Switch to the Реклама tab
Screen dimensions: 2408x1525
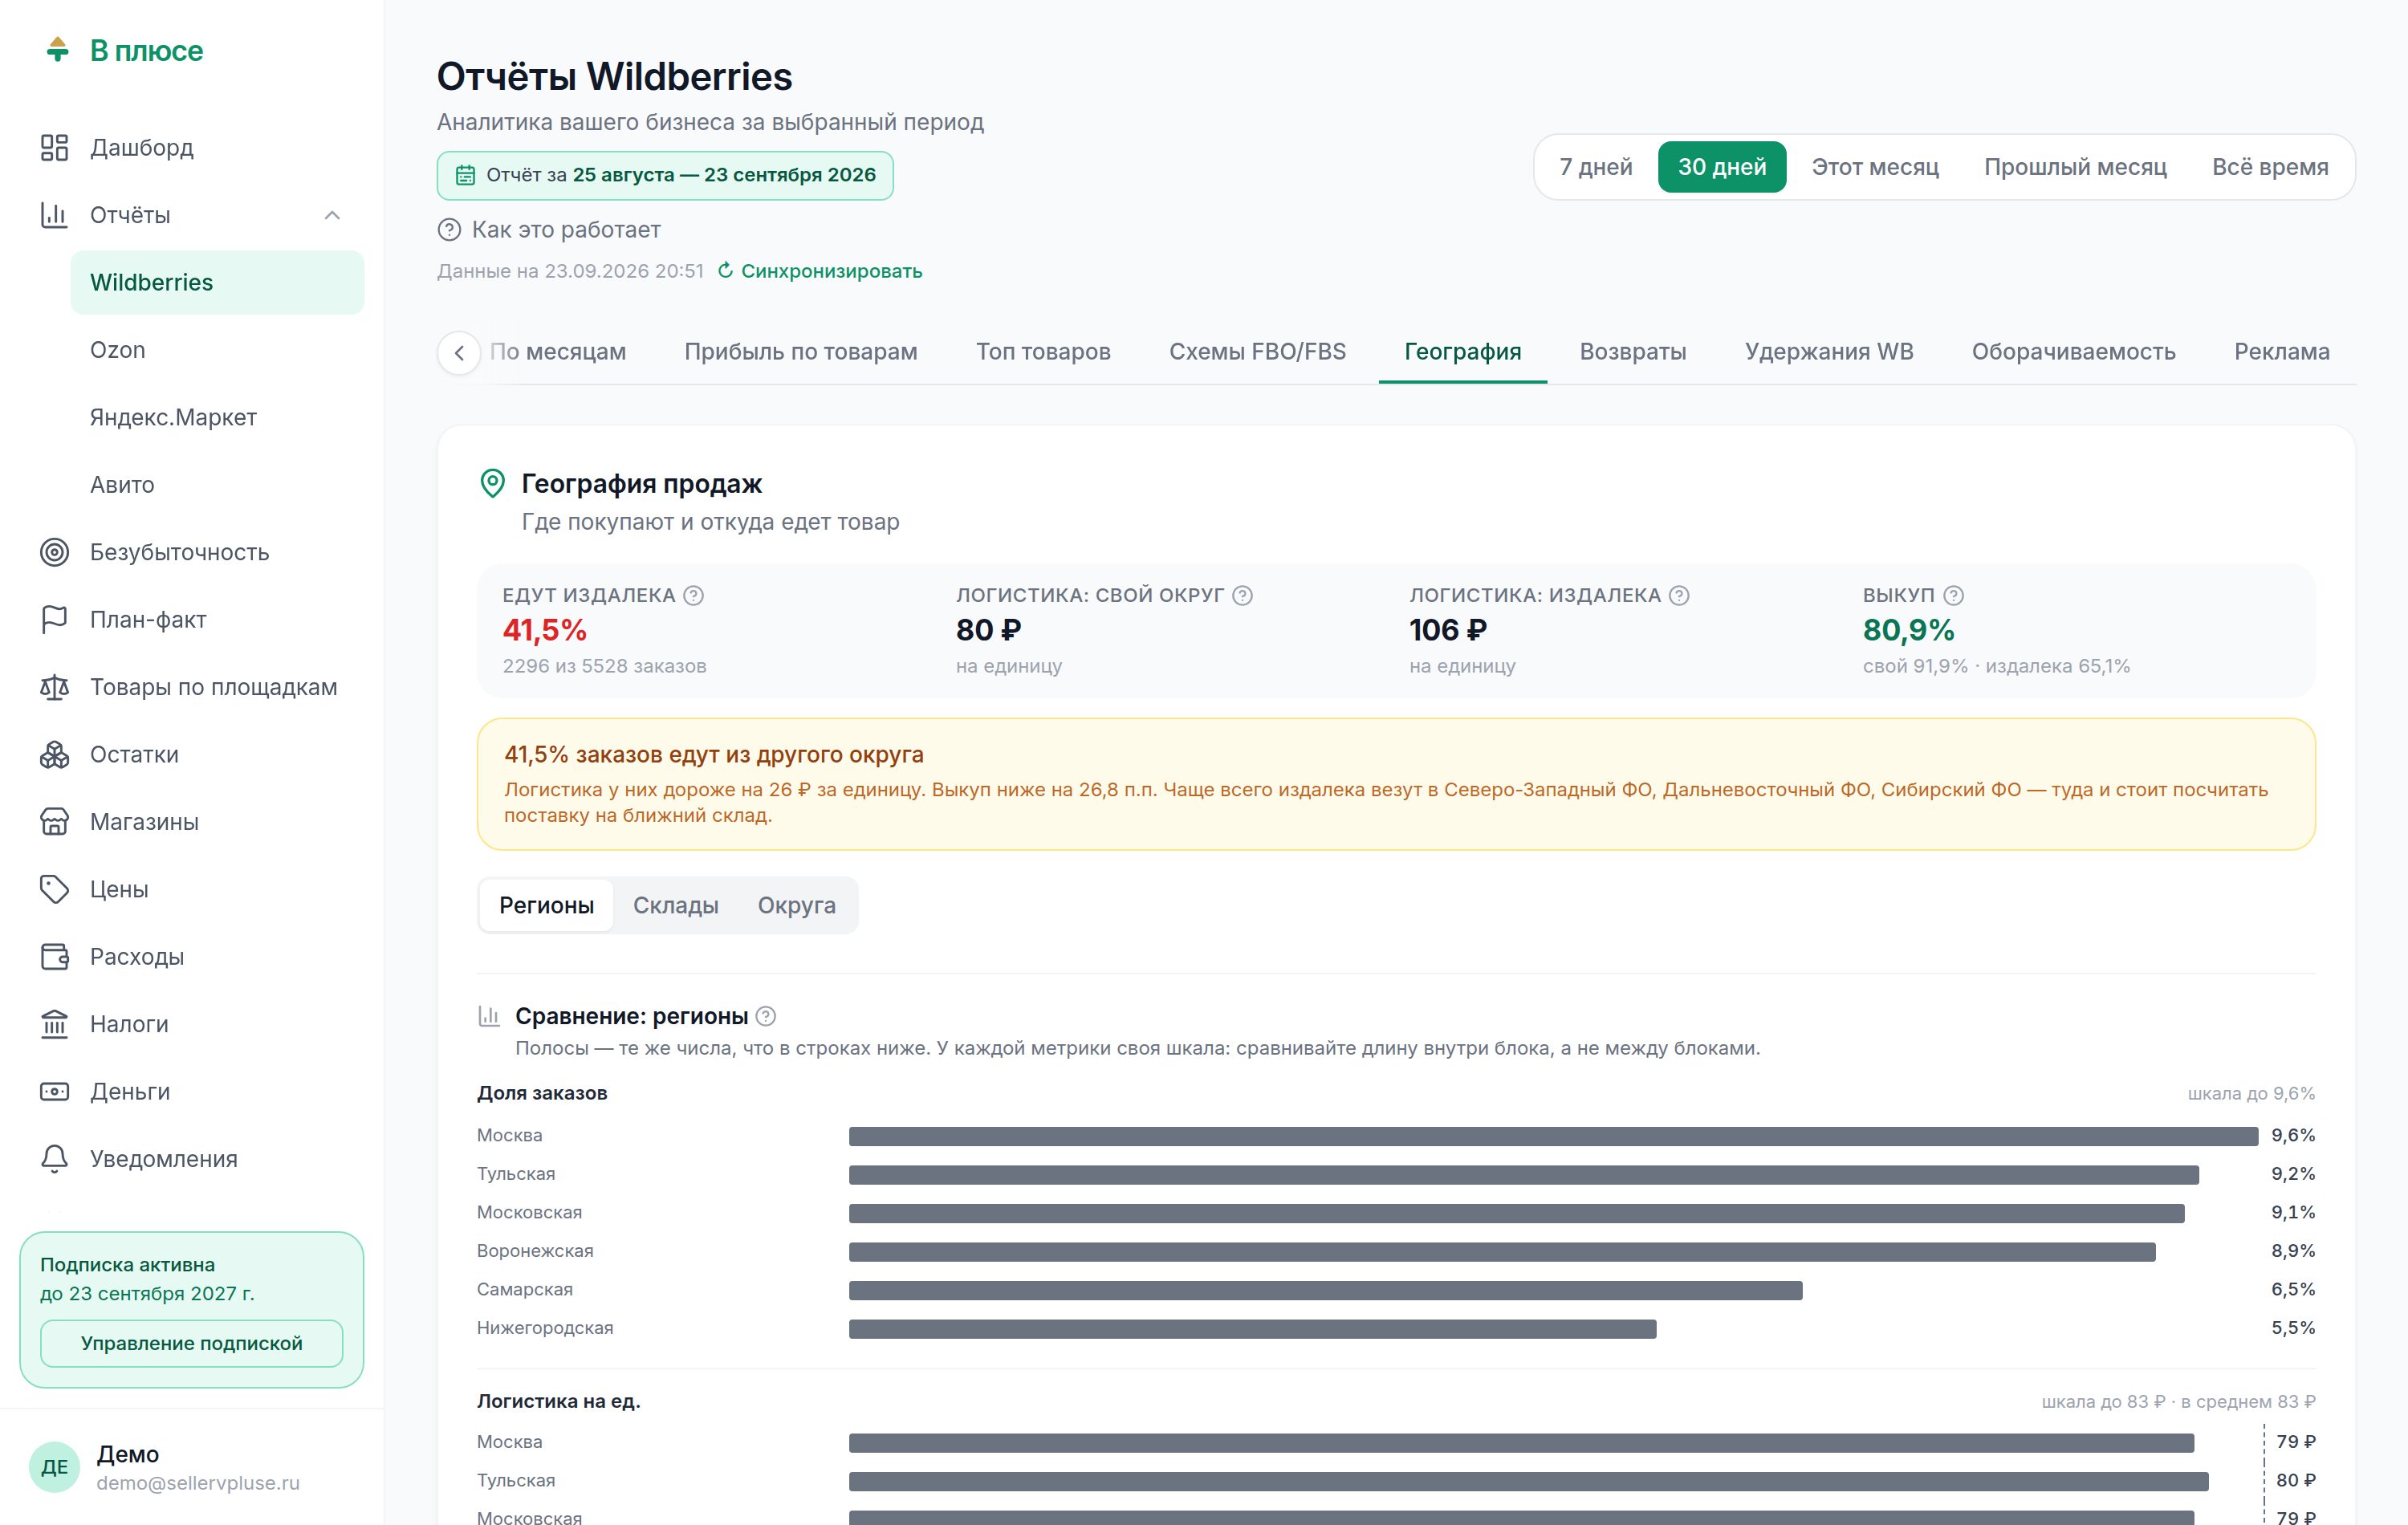coord(2282,352)
